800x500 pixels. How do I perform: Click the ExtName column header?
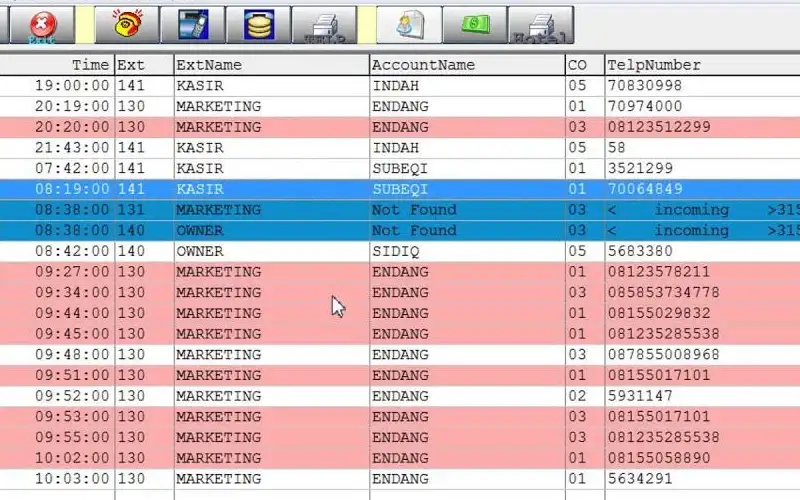point(270,65)
